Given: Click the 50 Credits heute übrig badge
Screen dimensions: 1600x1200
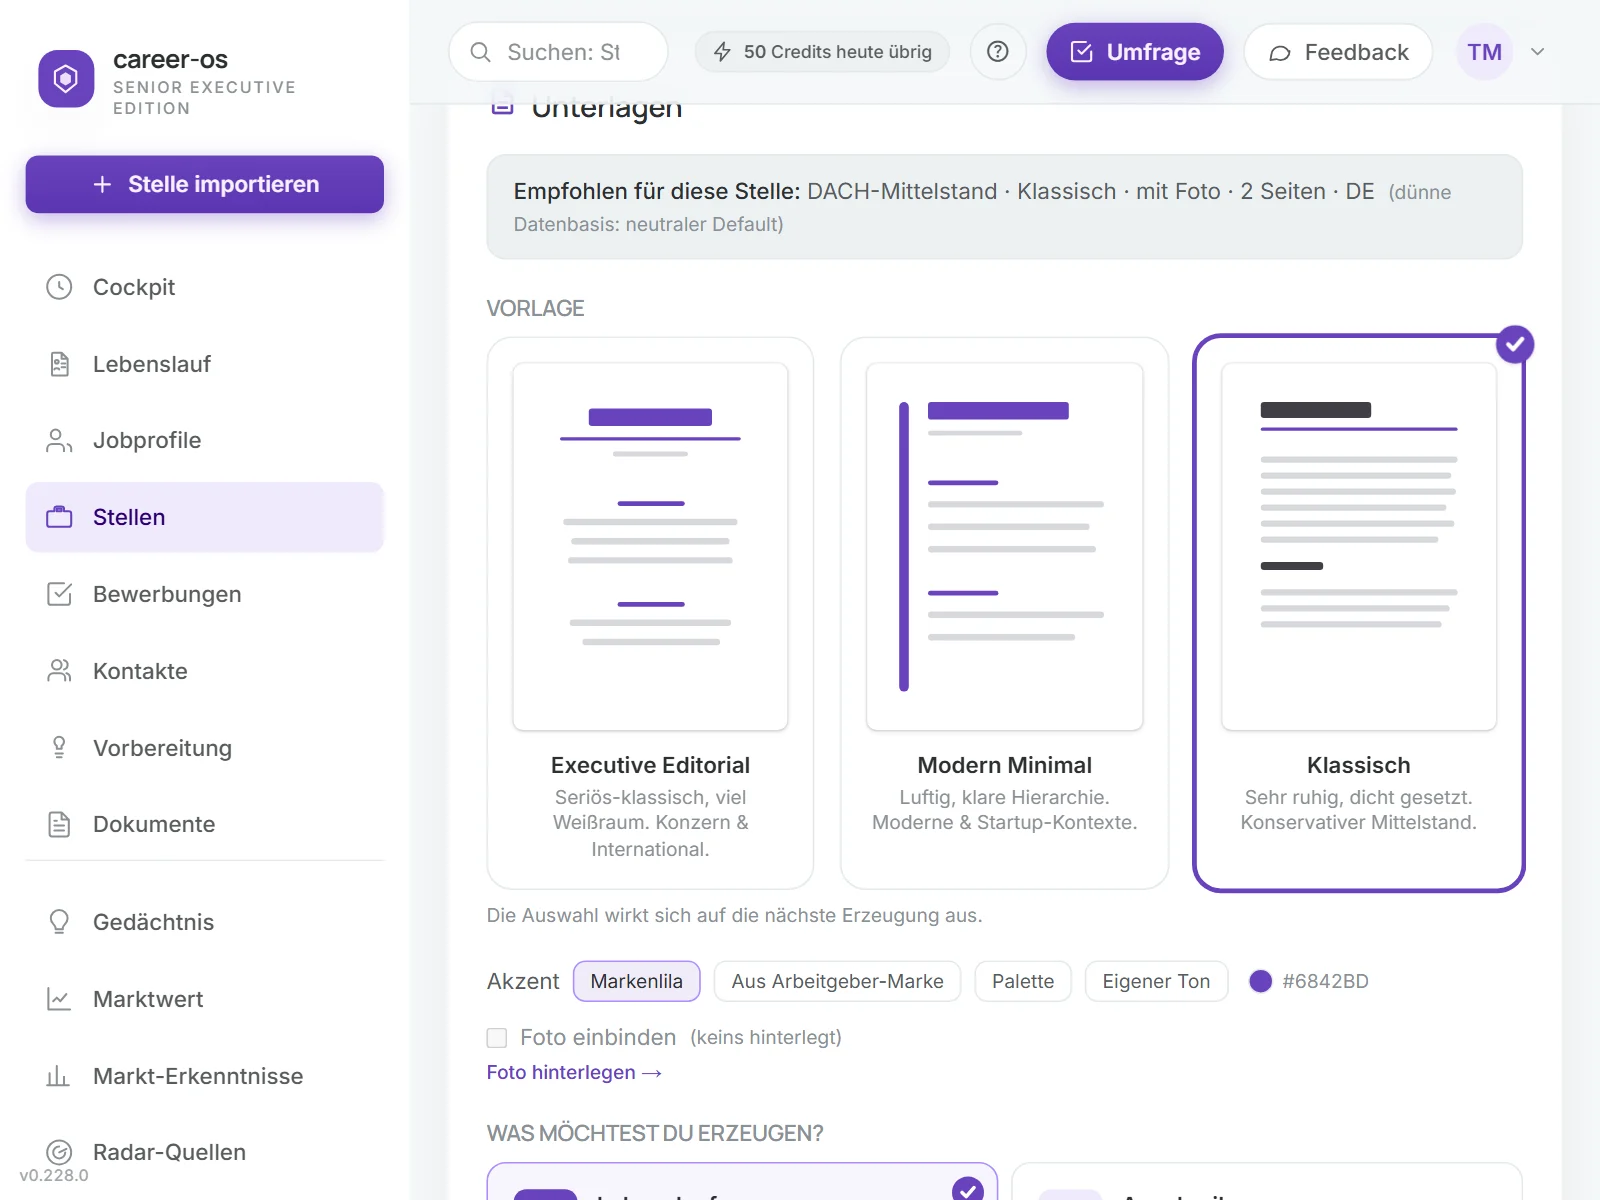Looking at the screenshot, I should (822, 52).
